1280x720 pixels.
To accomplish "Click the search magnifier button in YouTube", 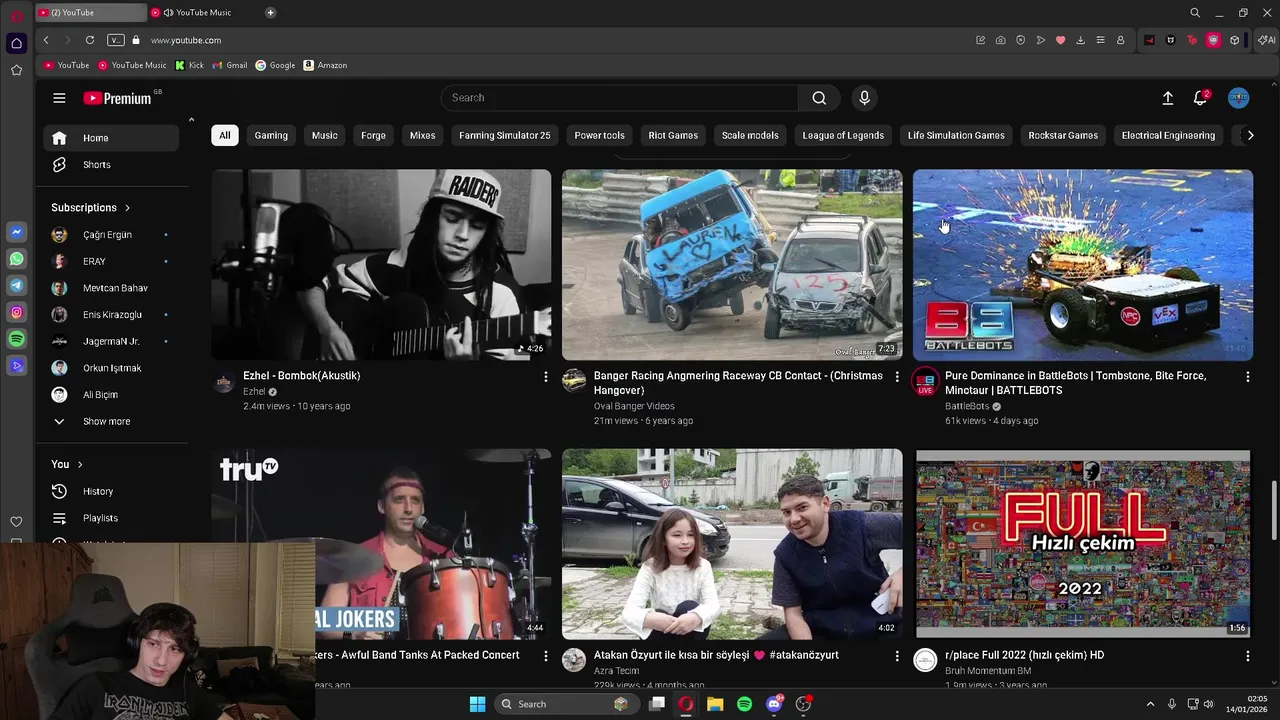I will click(x=819, y=98).
